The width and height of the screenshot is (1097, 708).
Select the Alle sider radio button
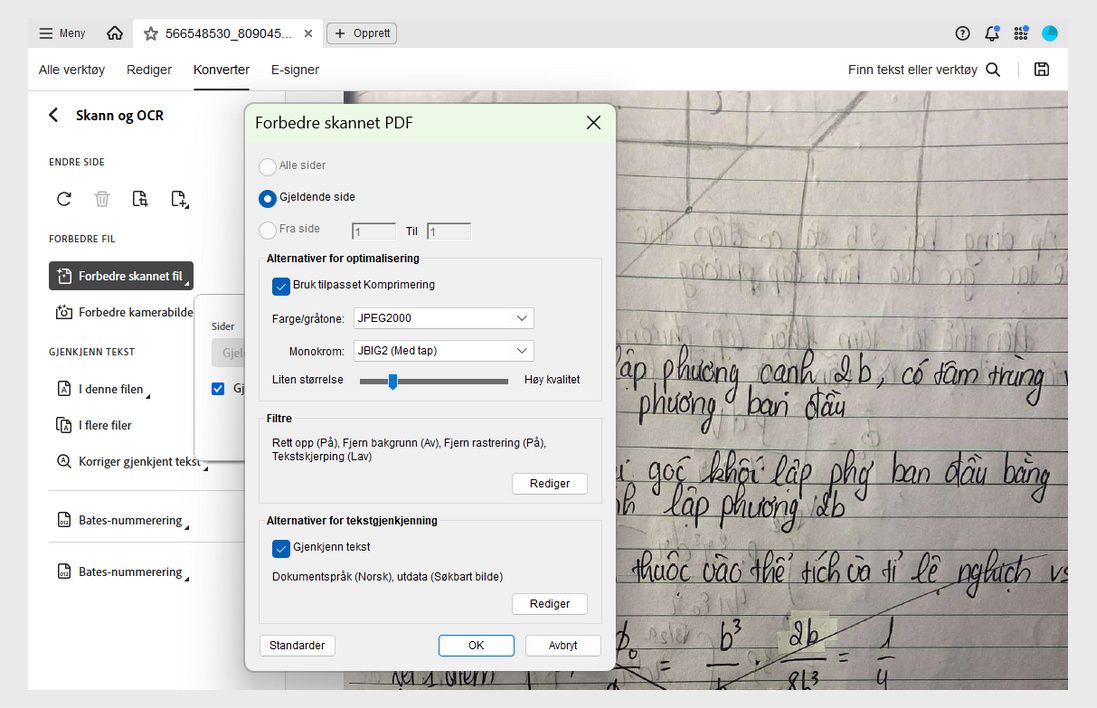pyautogui.click(x=267, y=167)
